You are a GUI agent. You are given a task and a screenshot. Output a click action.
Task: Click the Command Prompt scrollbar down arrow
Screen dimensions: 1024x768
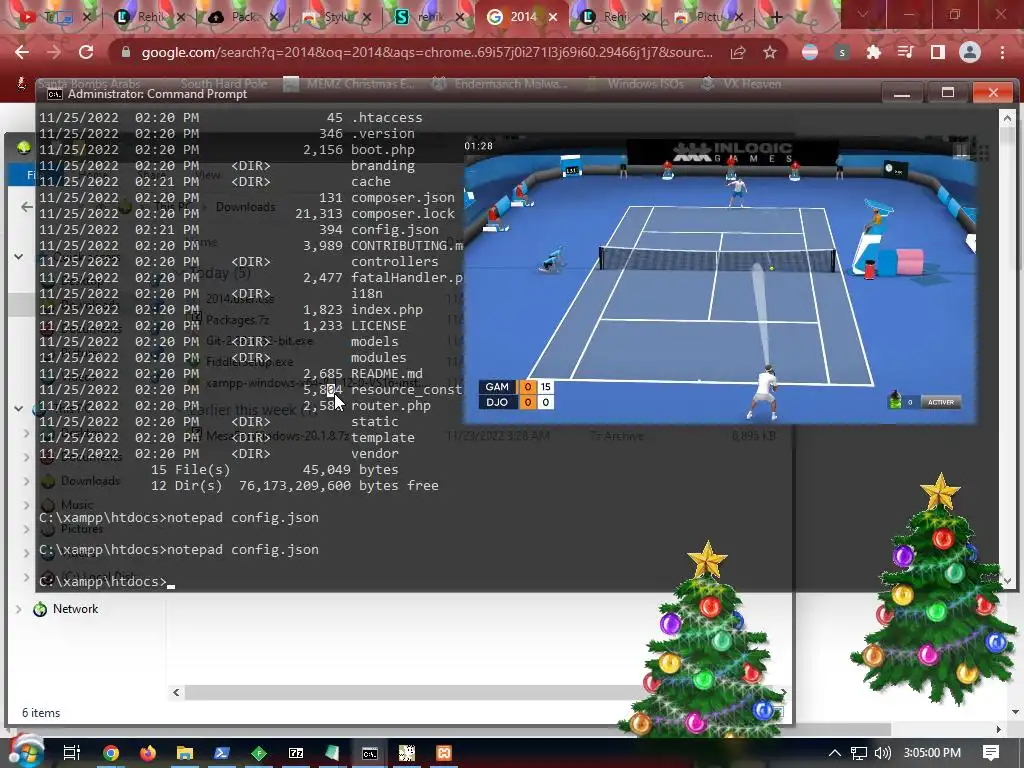[x=1007, y=580]
